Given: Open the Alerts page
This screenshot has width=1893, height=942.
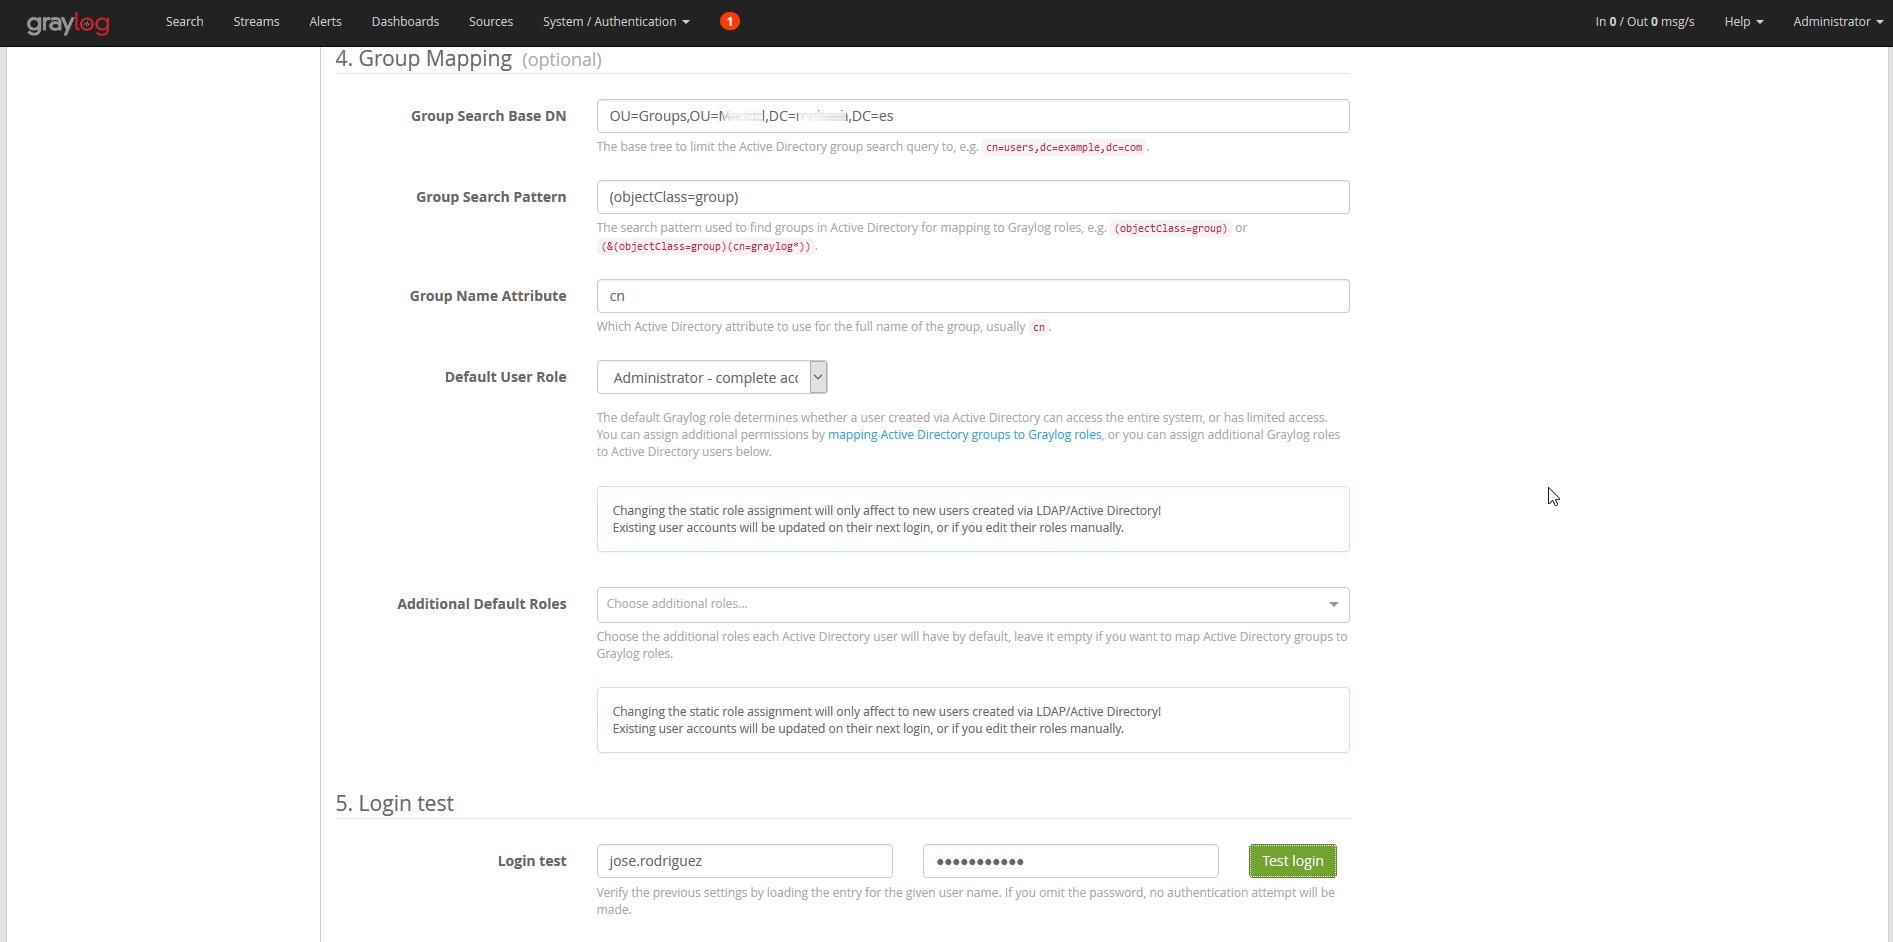Looking at the screenshot, I should pyautogui.click(x=325, y=21).
